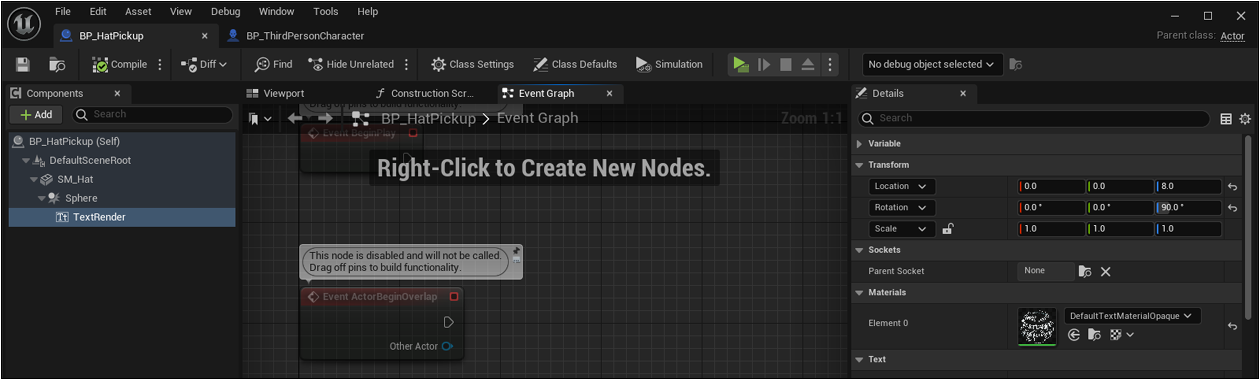The height and width of the screenshot is (380, 1260).
Task: Toggle Hide Unrelated nodes
Action: tap(351, 64)
